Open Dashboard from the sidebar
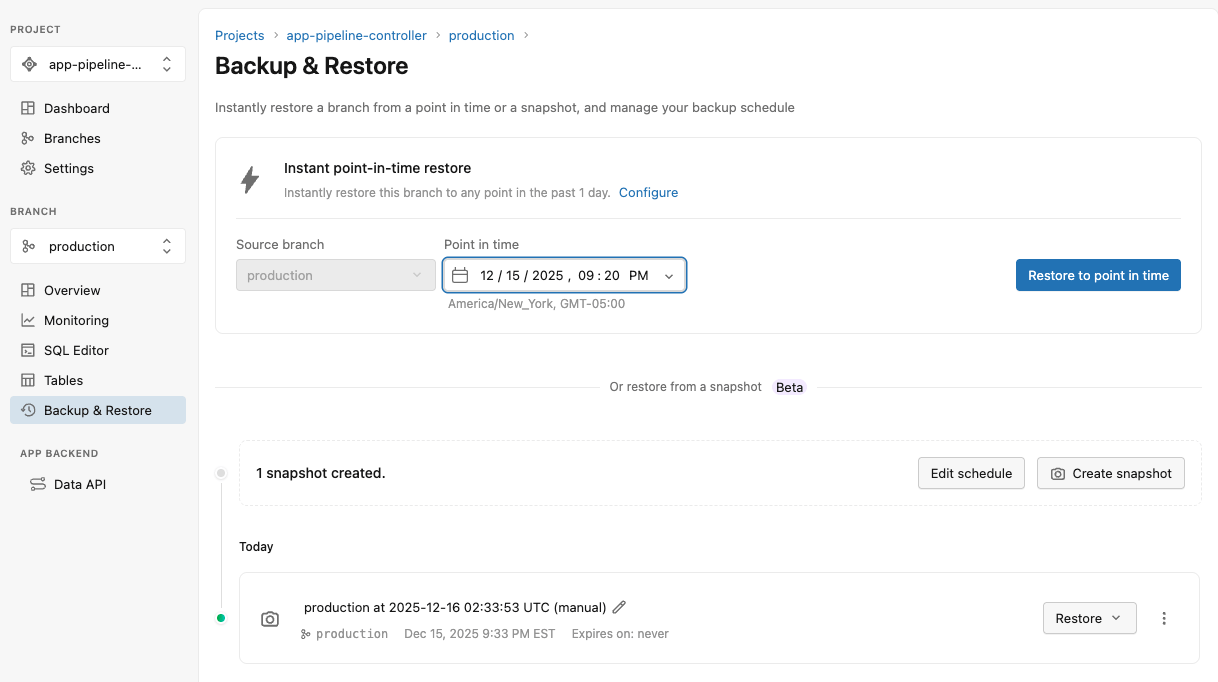The width and height of the screenshot is (1218, 682). click(x=76, y=108)
